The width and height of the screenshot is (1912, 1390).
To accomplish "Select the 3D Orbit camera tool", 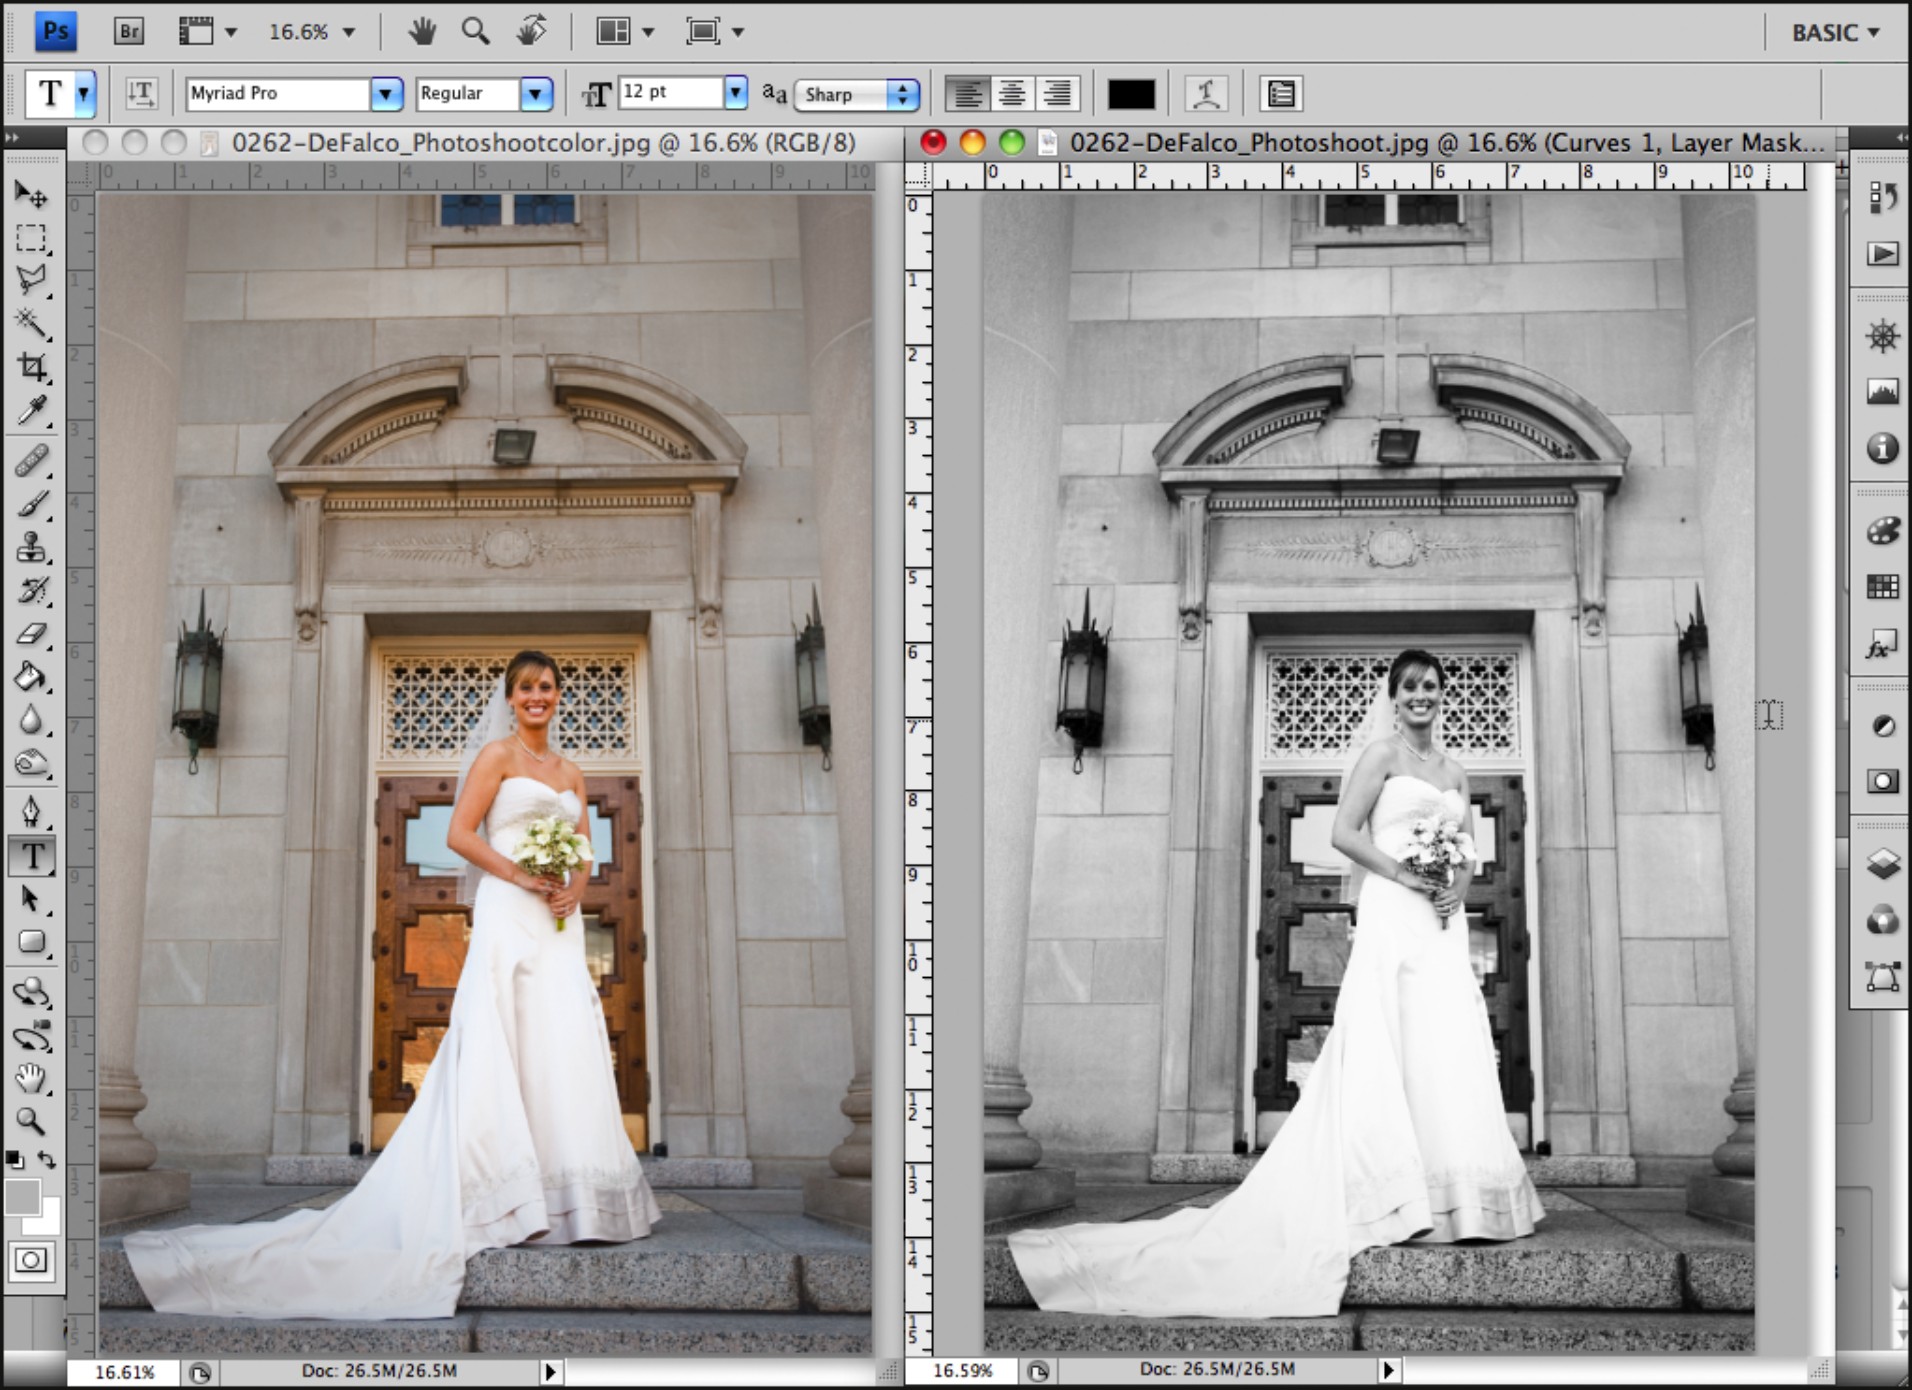I will pyautogui.click(x=31, y=1035).
